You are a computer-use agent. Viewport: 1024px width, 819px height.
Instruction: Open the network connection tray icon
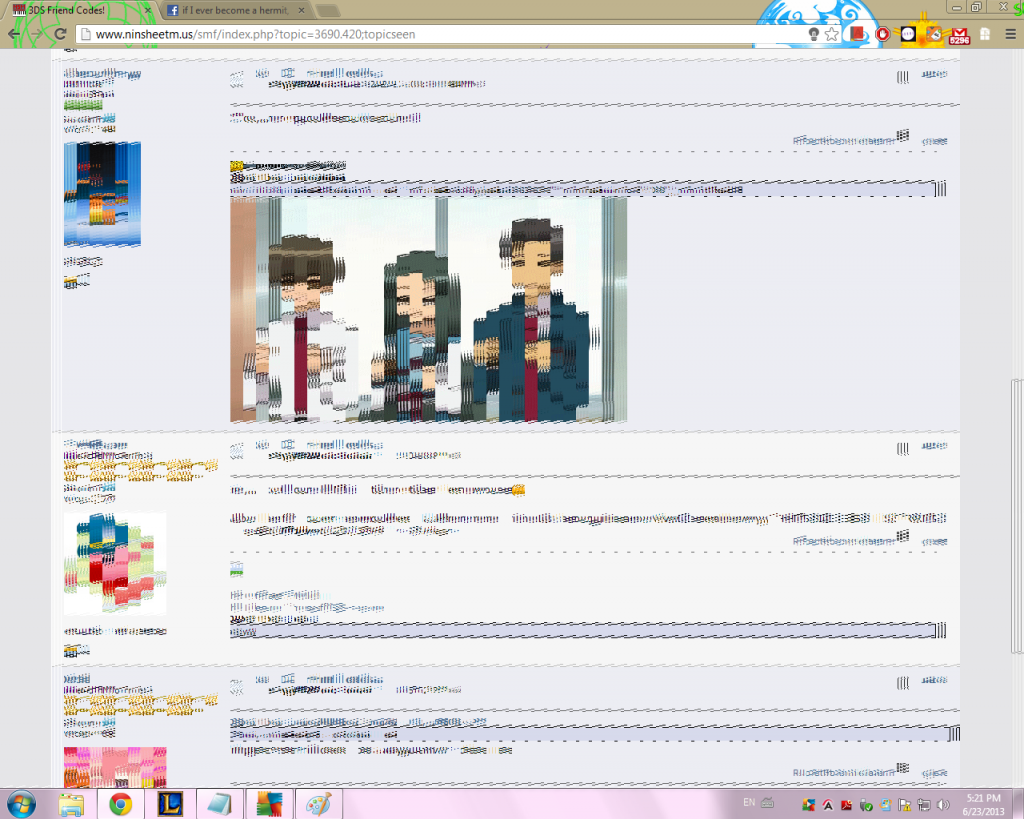point(923,805)
